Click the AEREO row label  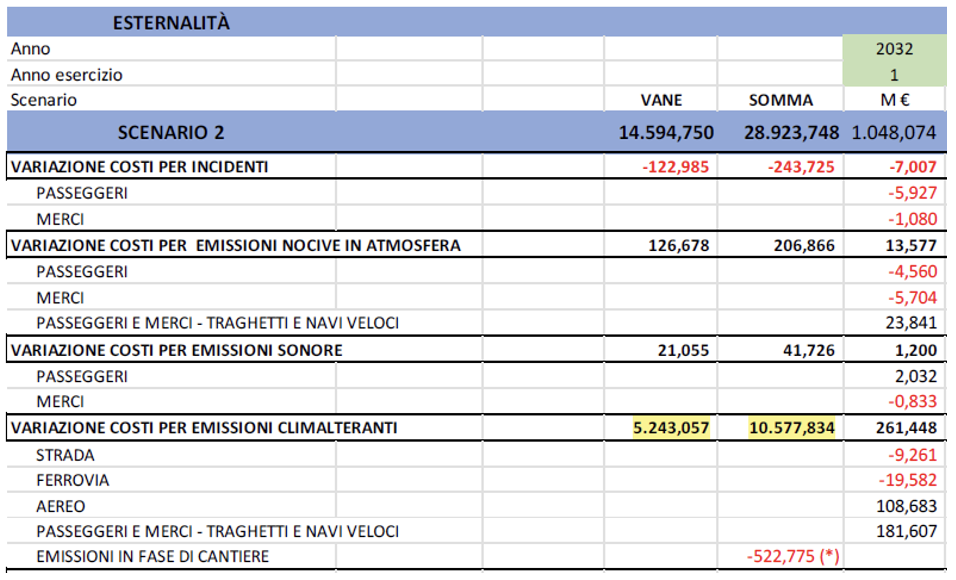pos(60,506)
